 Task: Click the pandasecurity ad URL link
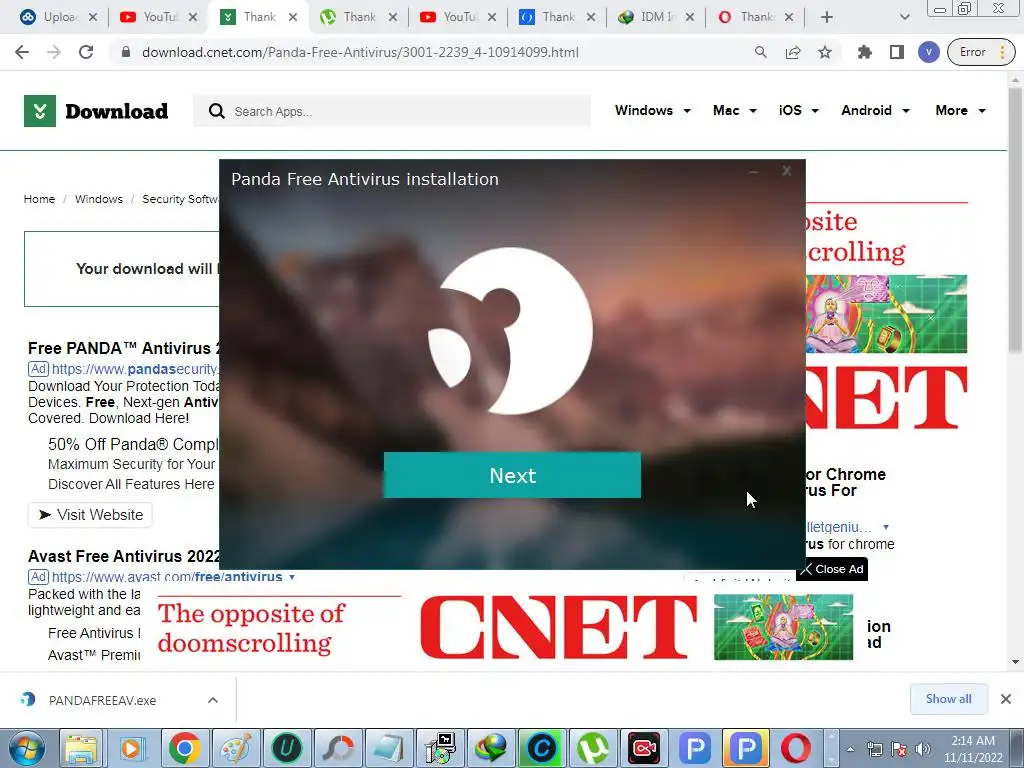(x=135, y=369)
